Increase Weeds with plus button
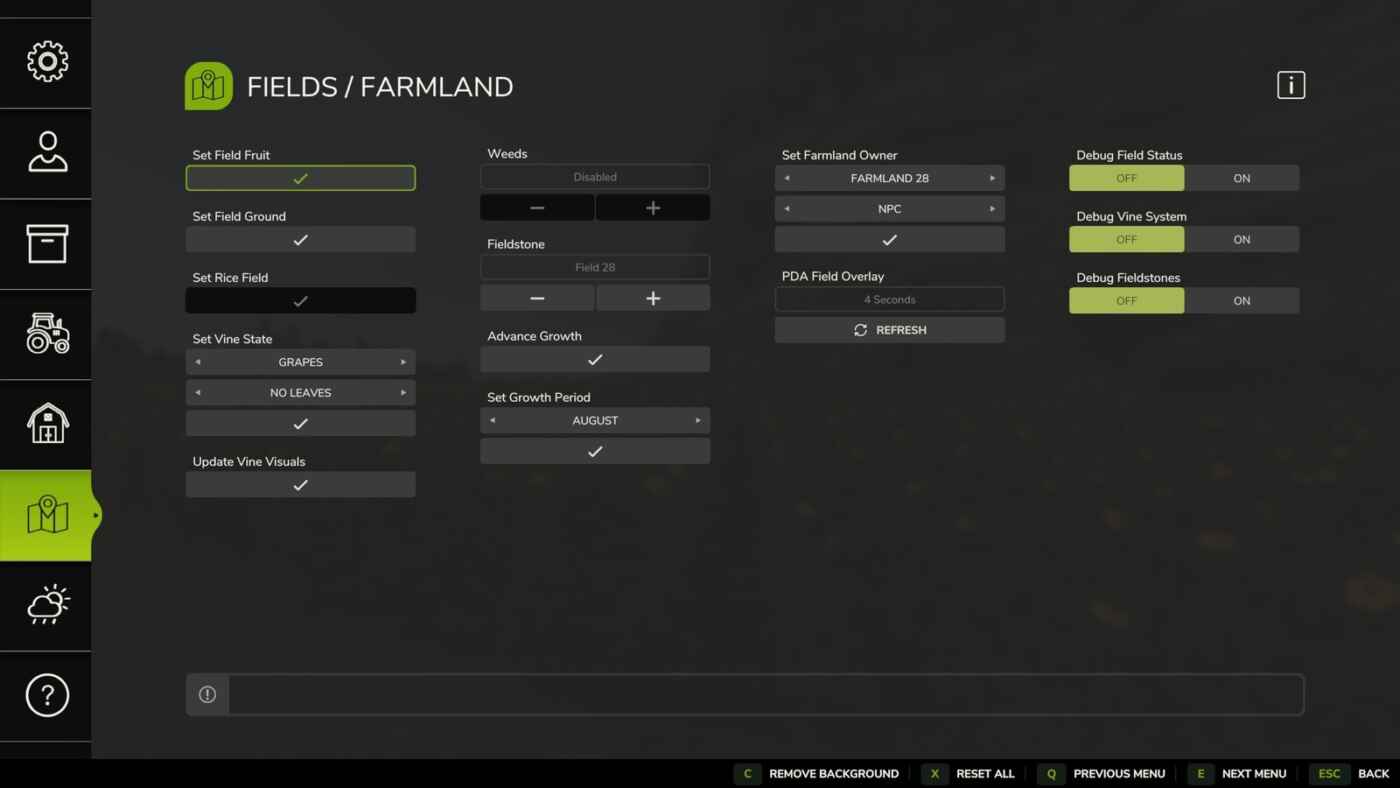The image size is (1400, 788). pos(653,208)
